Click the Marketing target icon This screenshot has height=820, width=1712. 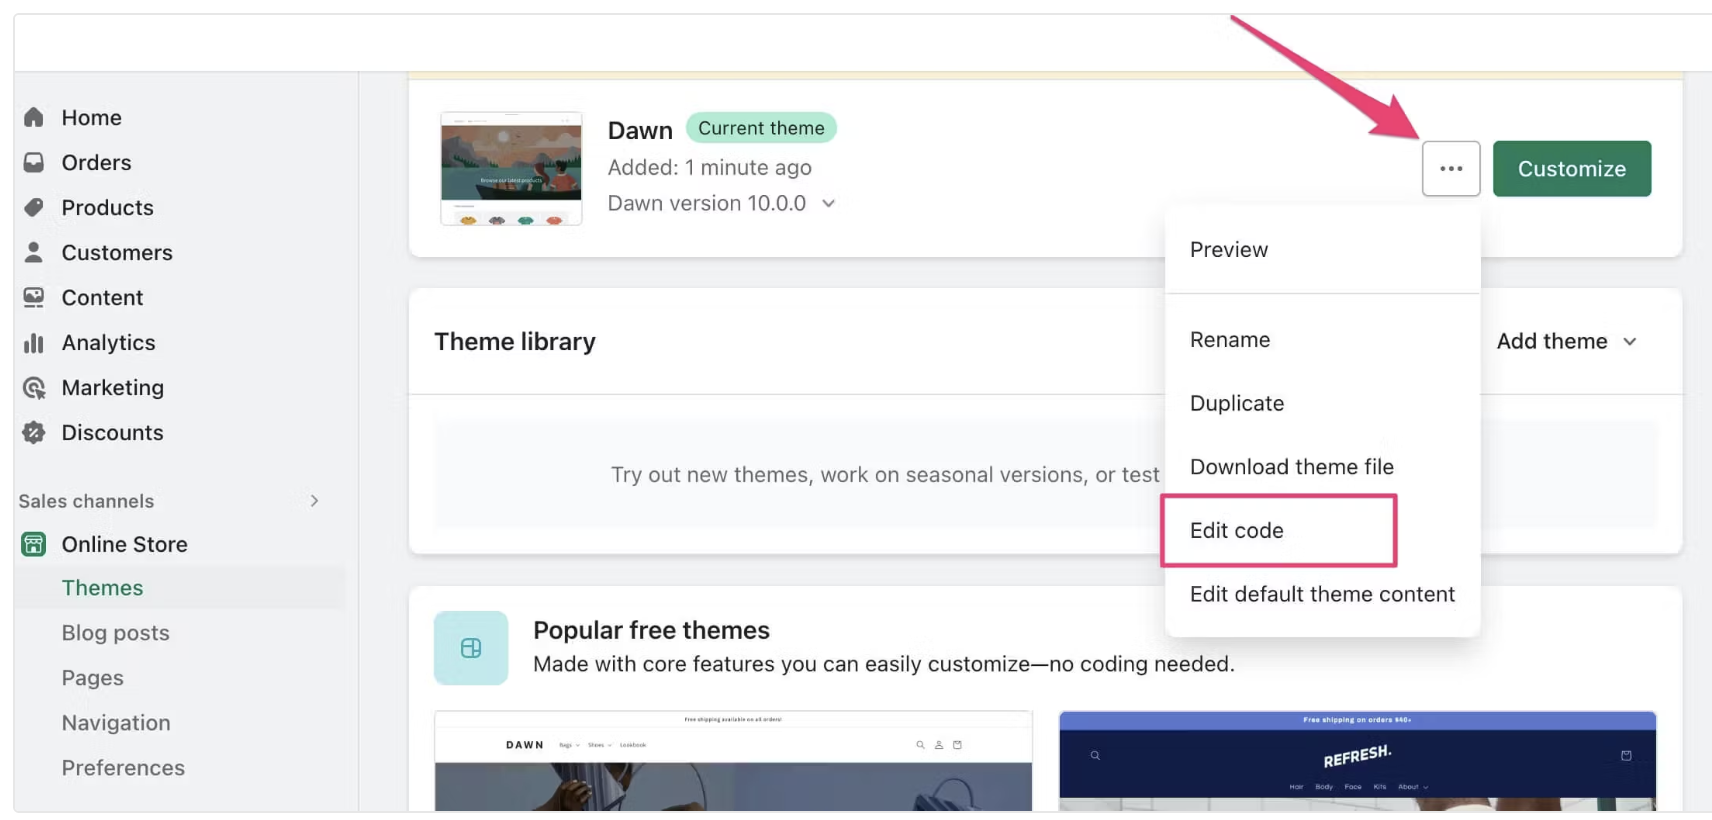34,387
